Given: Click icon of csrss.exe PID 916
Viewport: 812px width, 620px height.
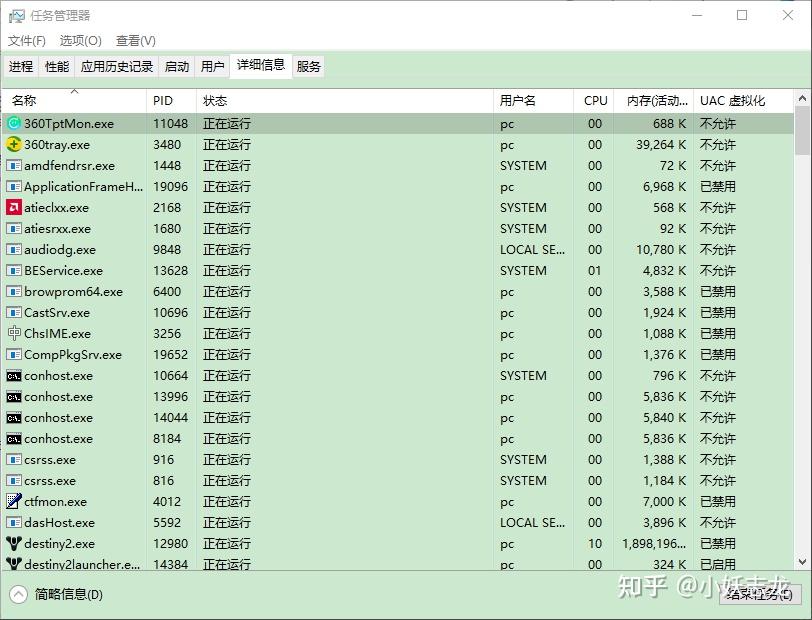Looking at the screenshot, I should click(x=14, y=459).
